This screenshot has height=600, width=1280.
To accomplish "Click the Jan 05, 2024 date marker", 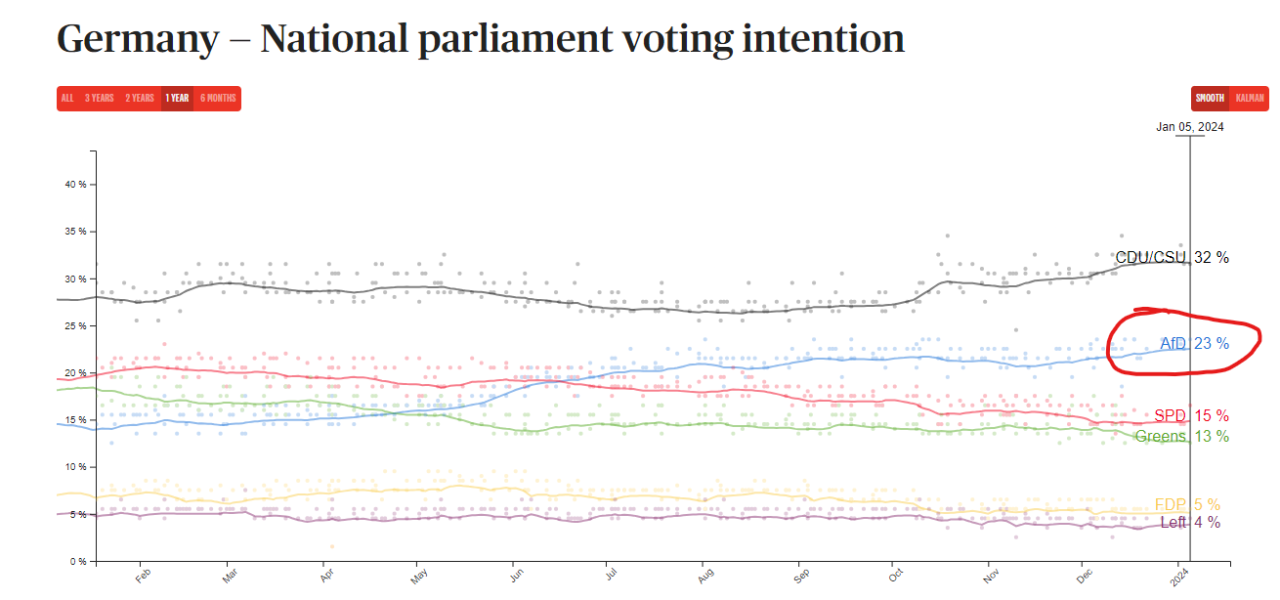I will 1190,127.
